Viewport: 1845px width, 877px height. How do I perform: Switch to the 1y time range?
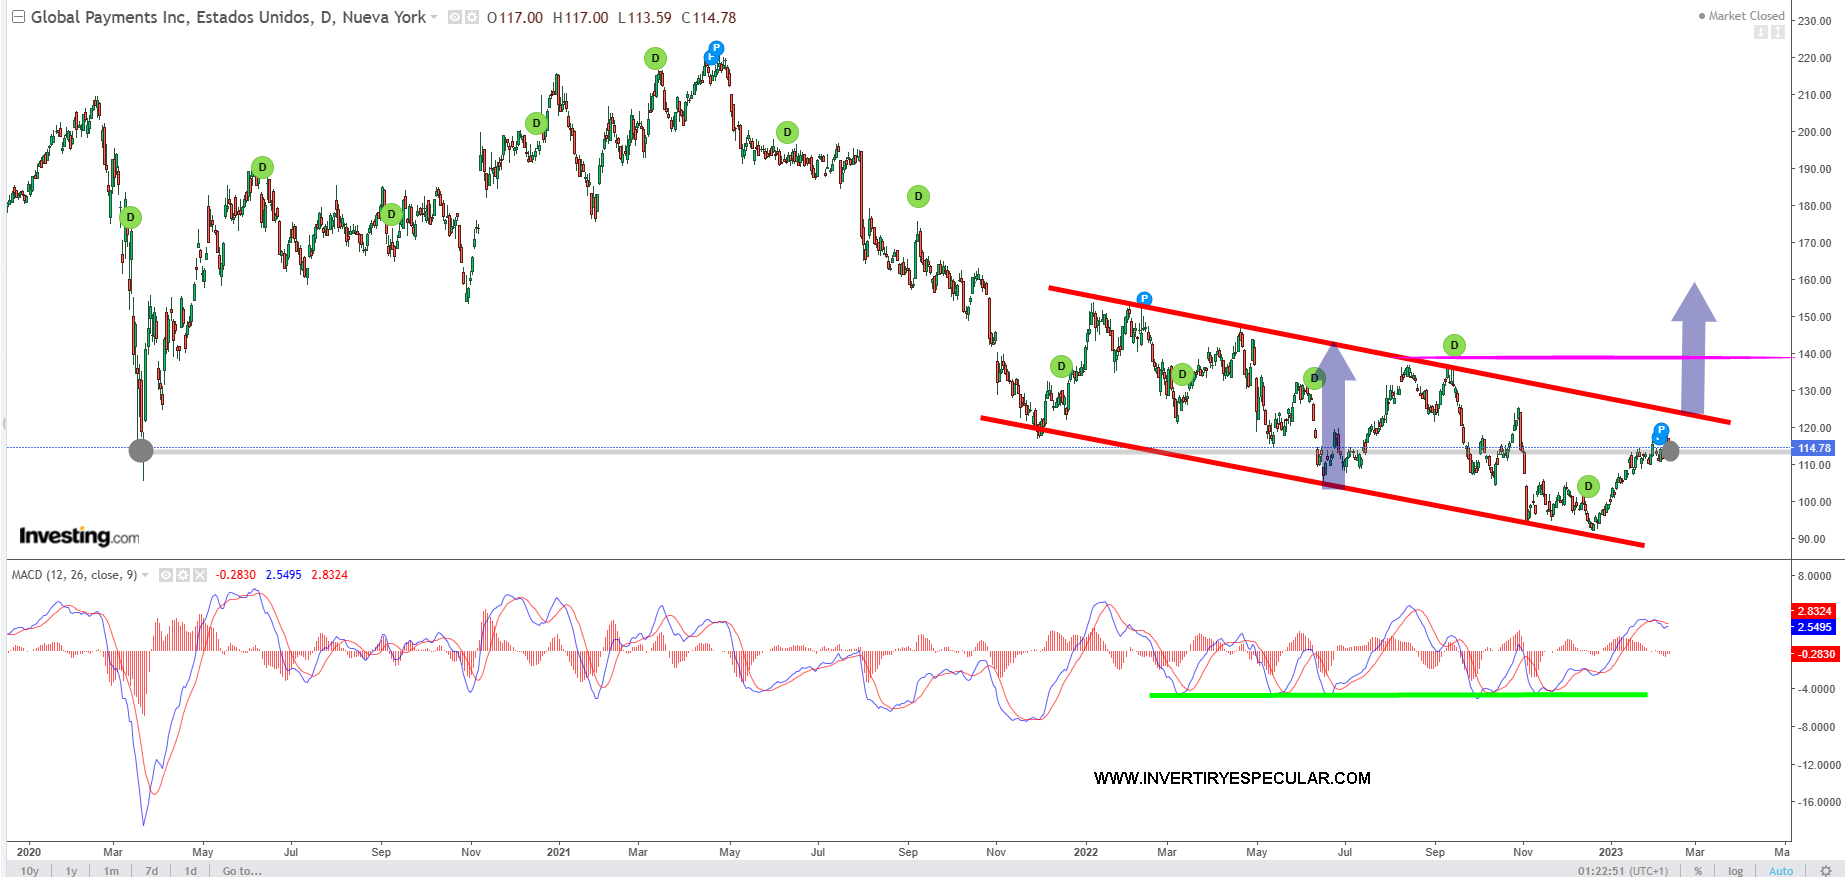tap(71, 870)
